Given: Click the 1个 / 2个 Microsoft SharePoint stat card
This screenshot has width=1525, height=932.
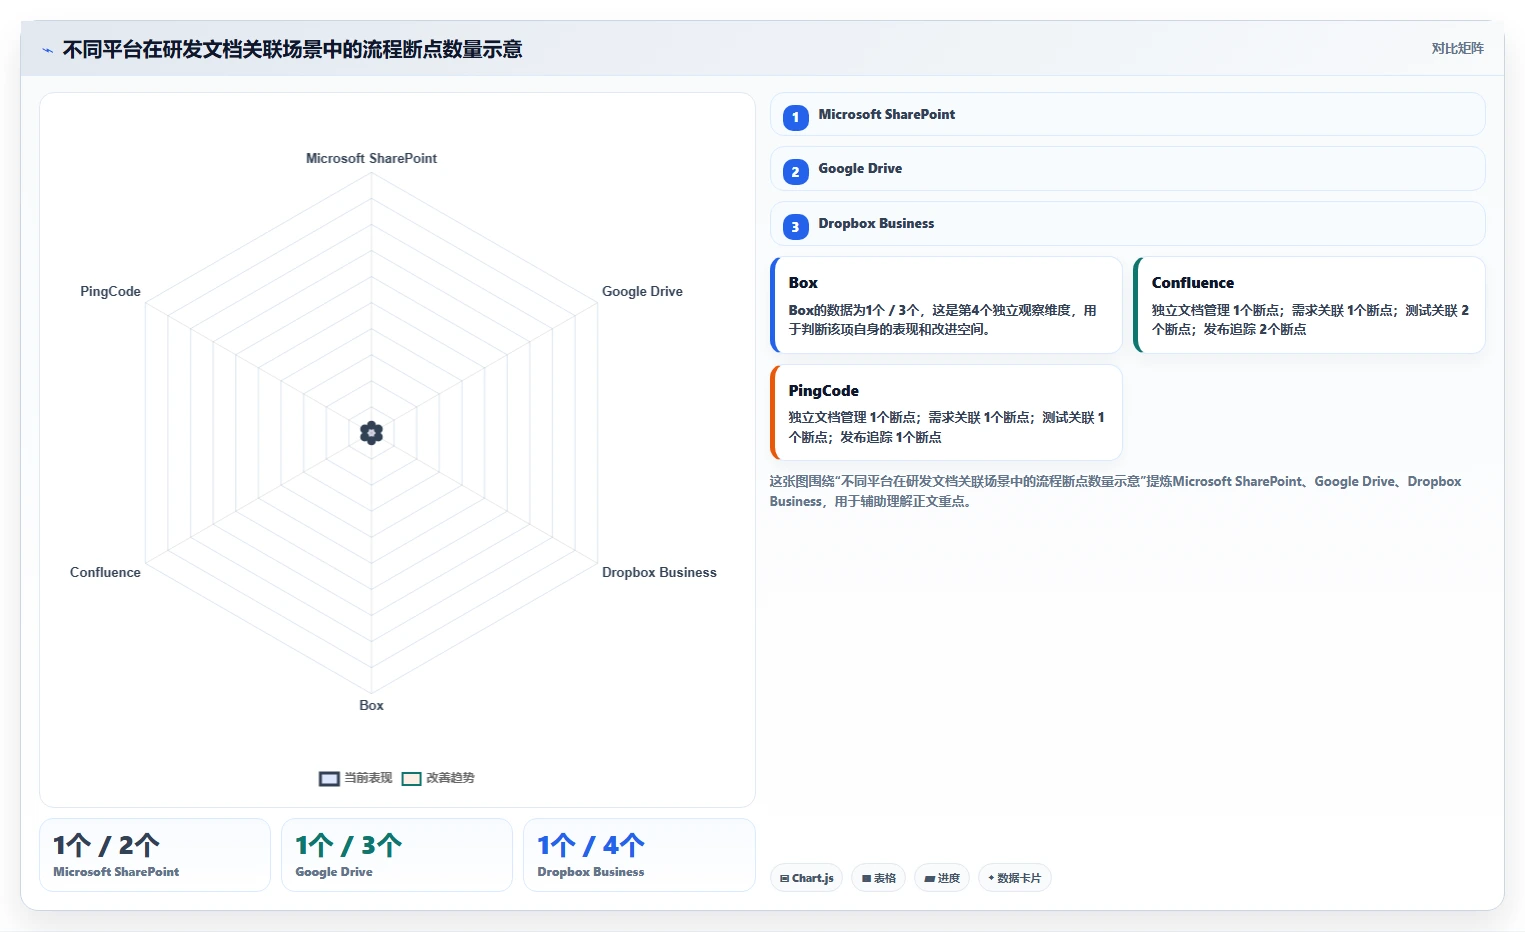Looking at the screenshot, I should tap(155, 855).
